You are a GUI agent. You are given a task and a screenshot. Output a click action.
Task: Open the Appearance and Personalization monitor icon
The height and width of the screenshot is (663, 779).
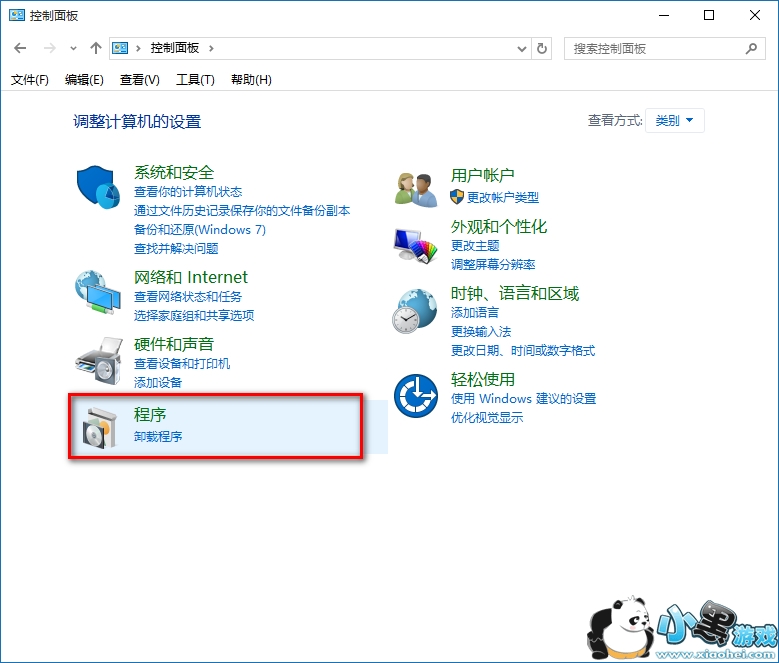click(416, 245)
